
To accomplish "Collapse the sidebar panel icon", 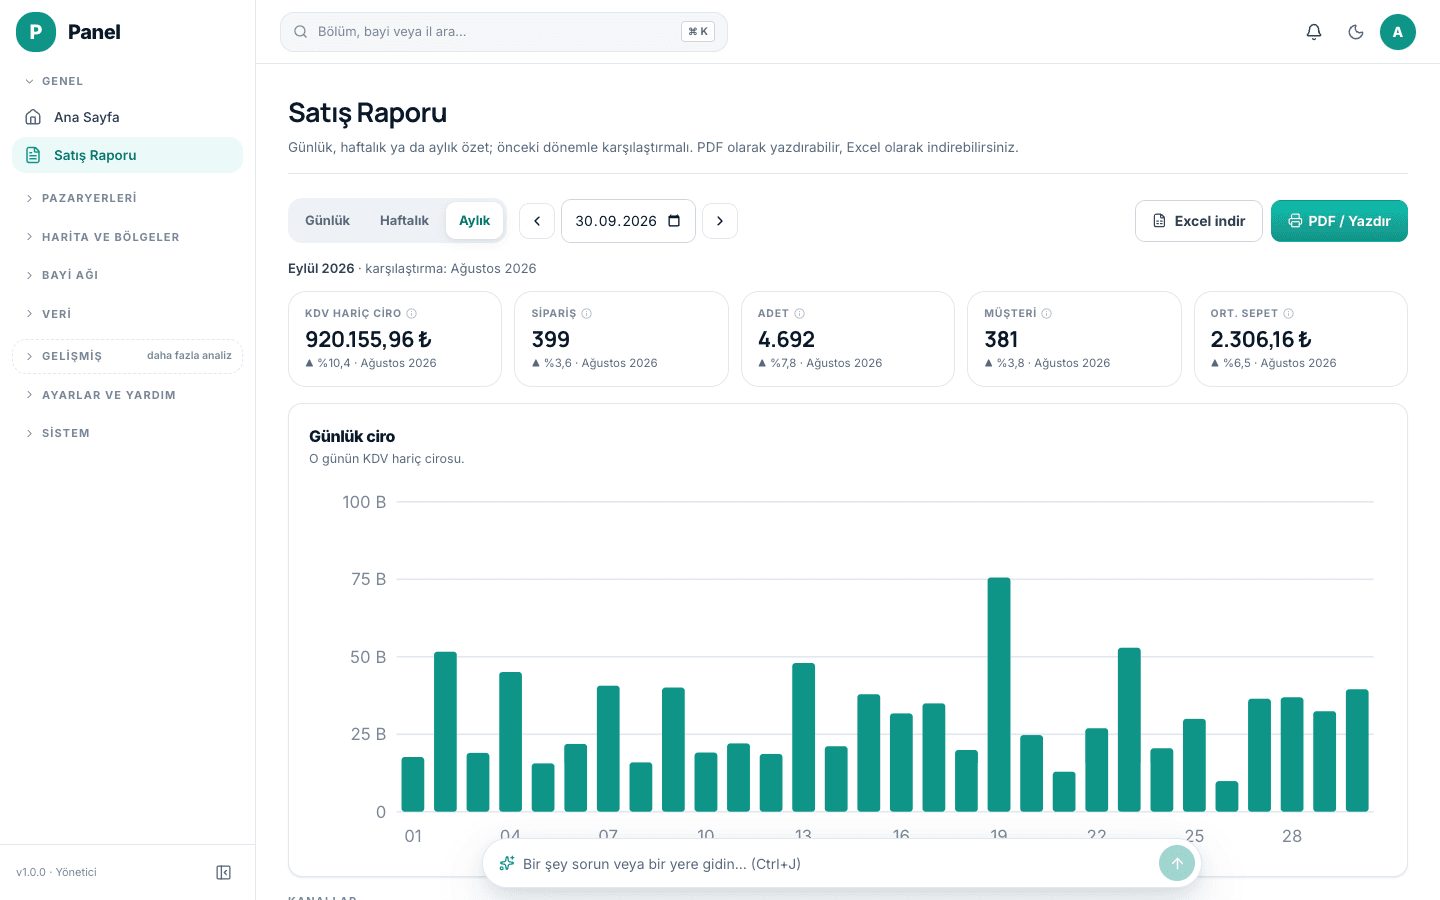I will [224, 873].
